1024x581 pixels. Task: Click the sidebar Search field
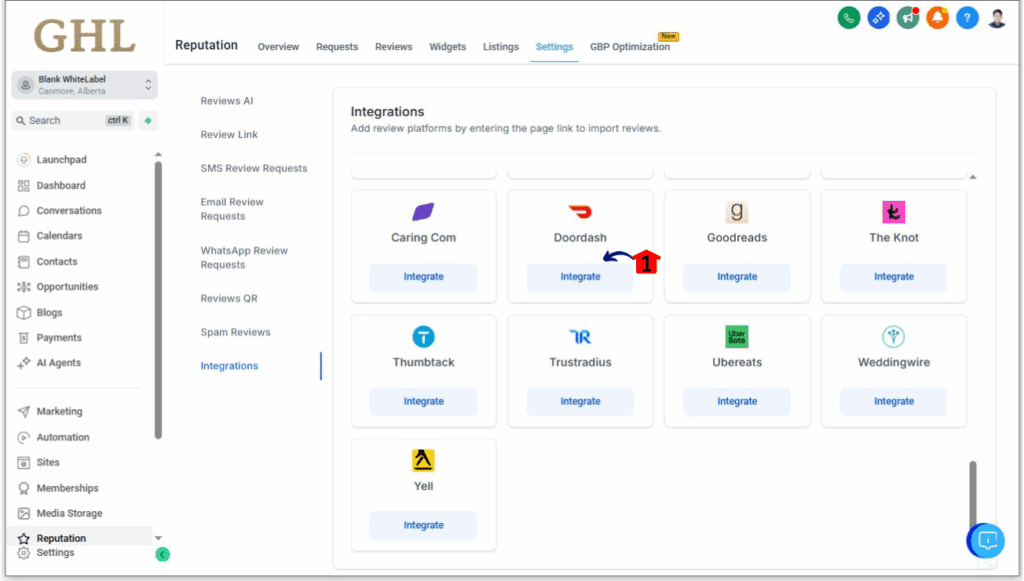coord(72,121)
